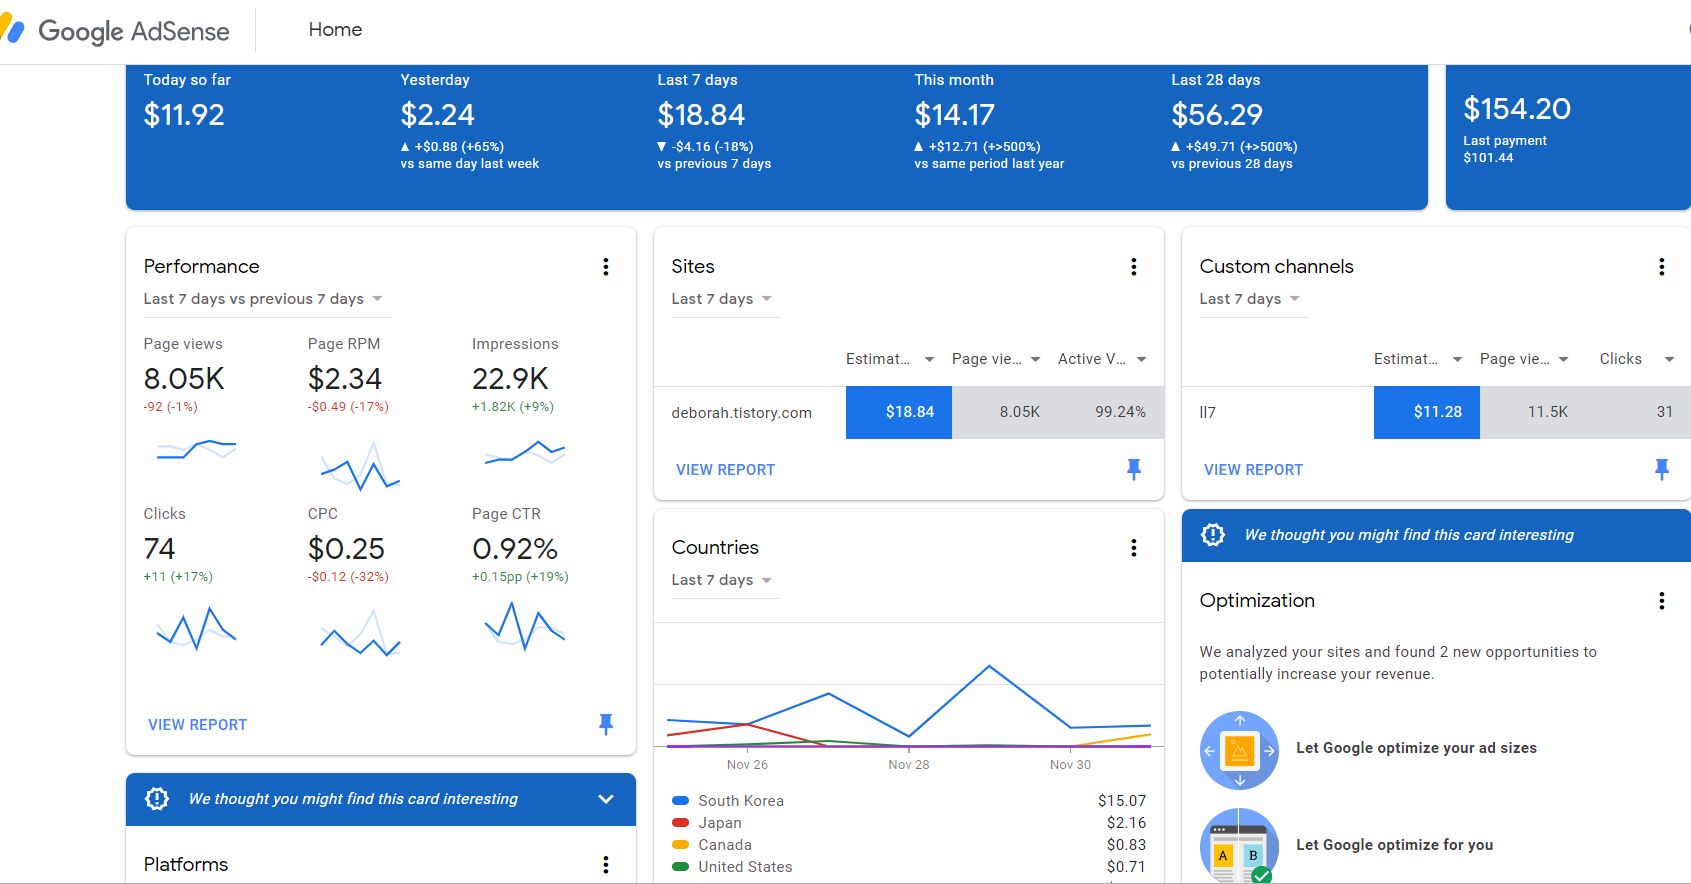Pin the Custom channels card
Viewport: 1691px width, 884px height.
point(1661,469)
